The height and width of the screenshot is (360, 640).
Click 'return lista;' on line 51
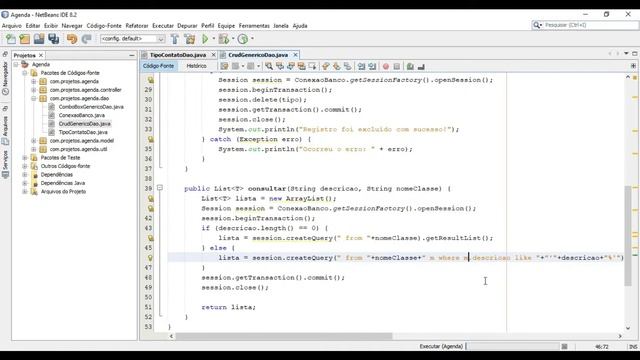coord(229,307)
